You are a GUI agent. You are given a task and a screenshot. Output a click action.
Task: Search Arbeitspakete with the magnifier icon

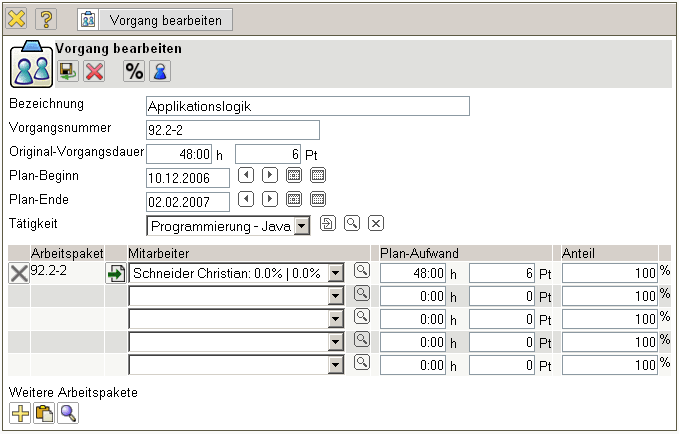[68, 412]
